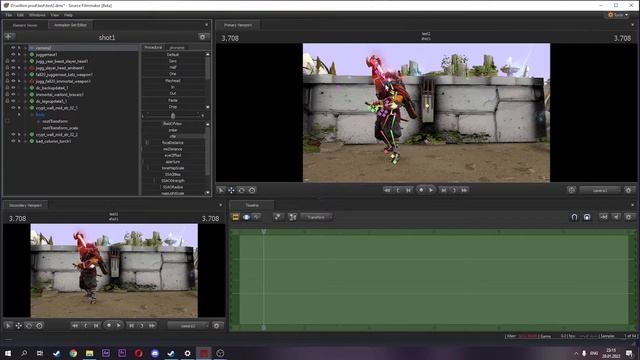Open the Windows menu
The height and width of the screenshot is (360, 640).
point(37,15)
